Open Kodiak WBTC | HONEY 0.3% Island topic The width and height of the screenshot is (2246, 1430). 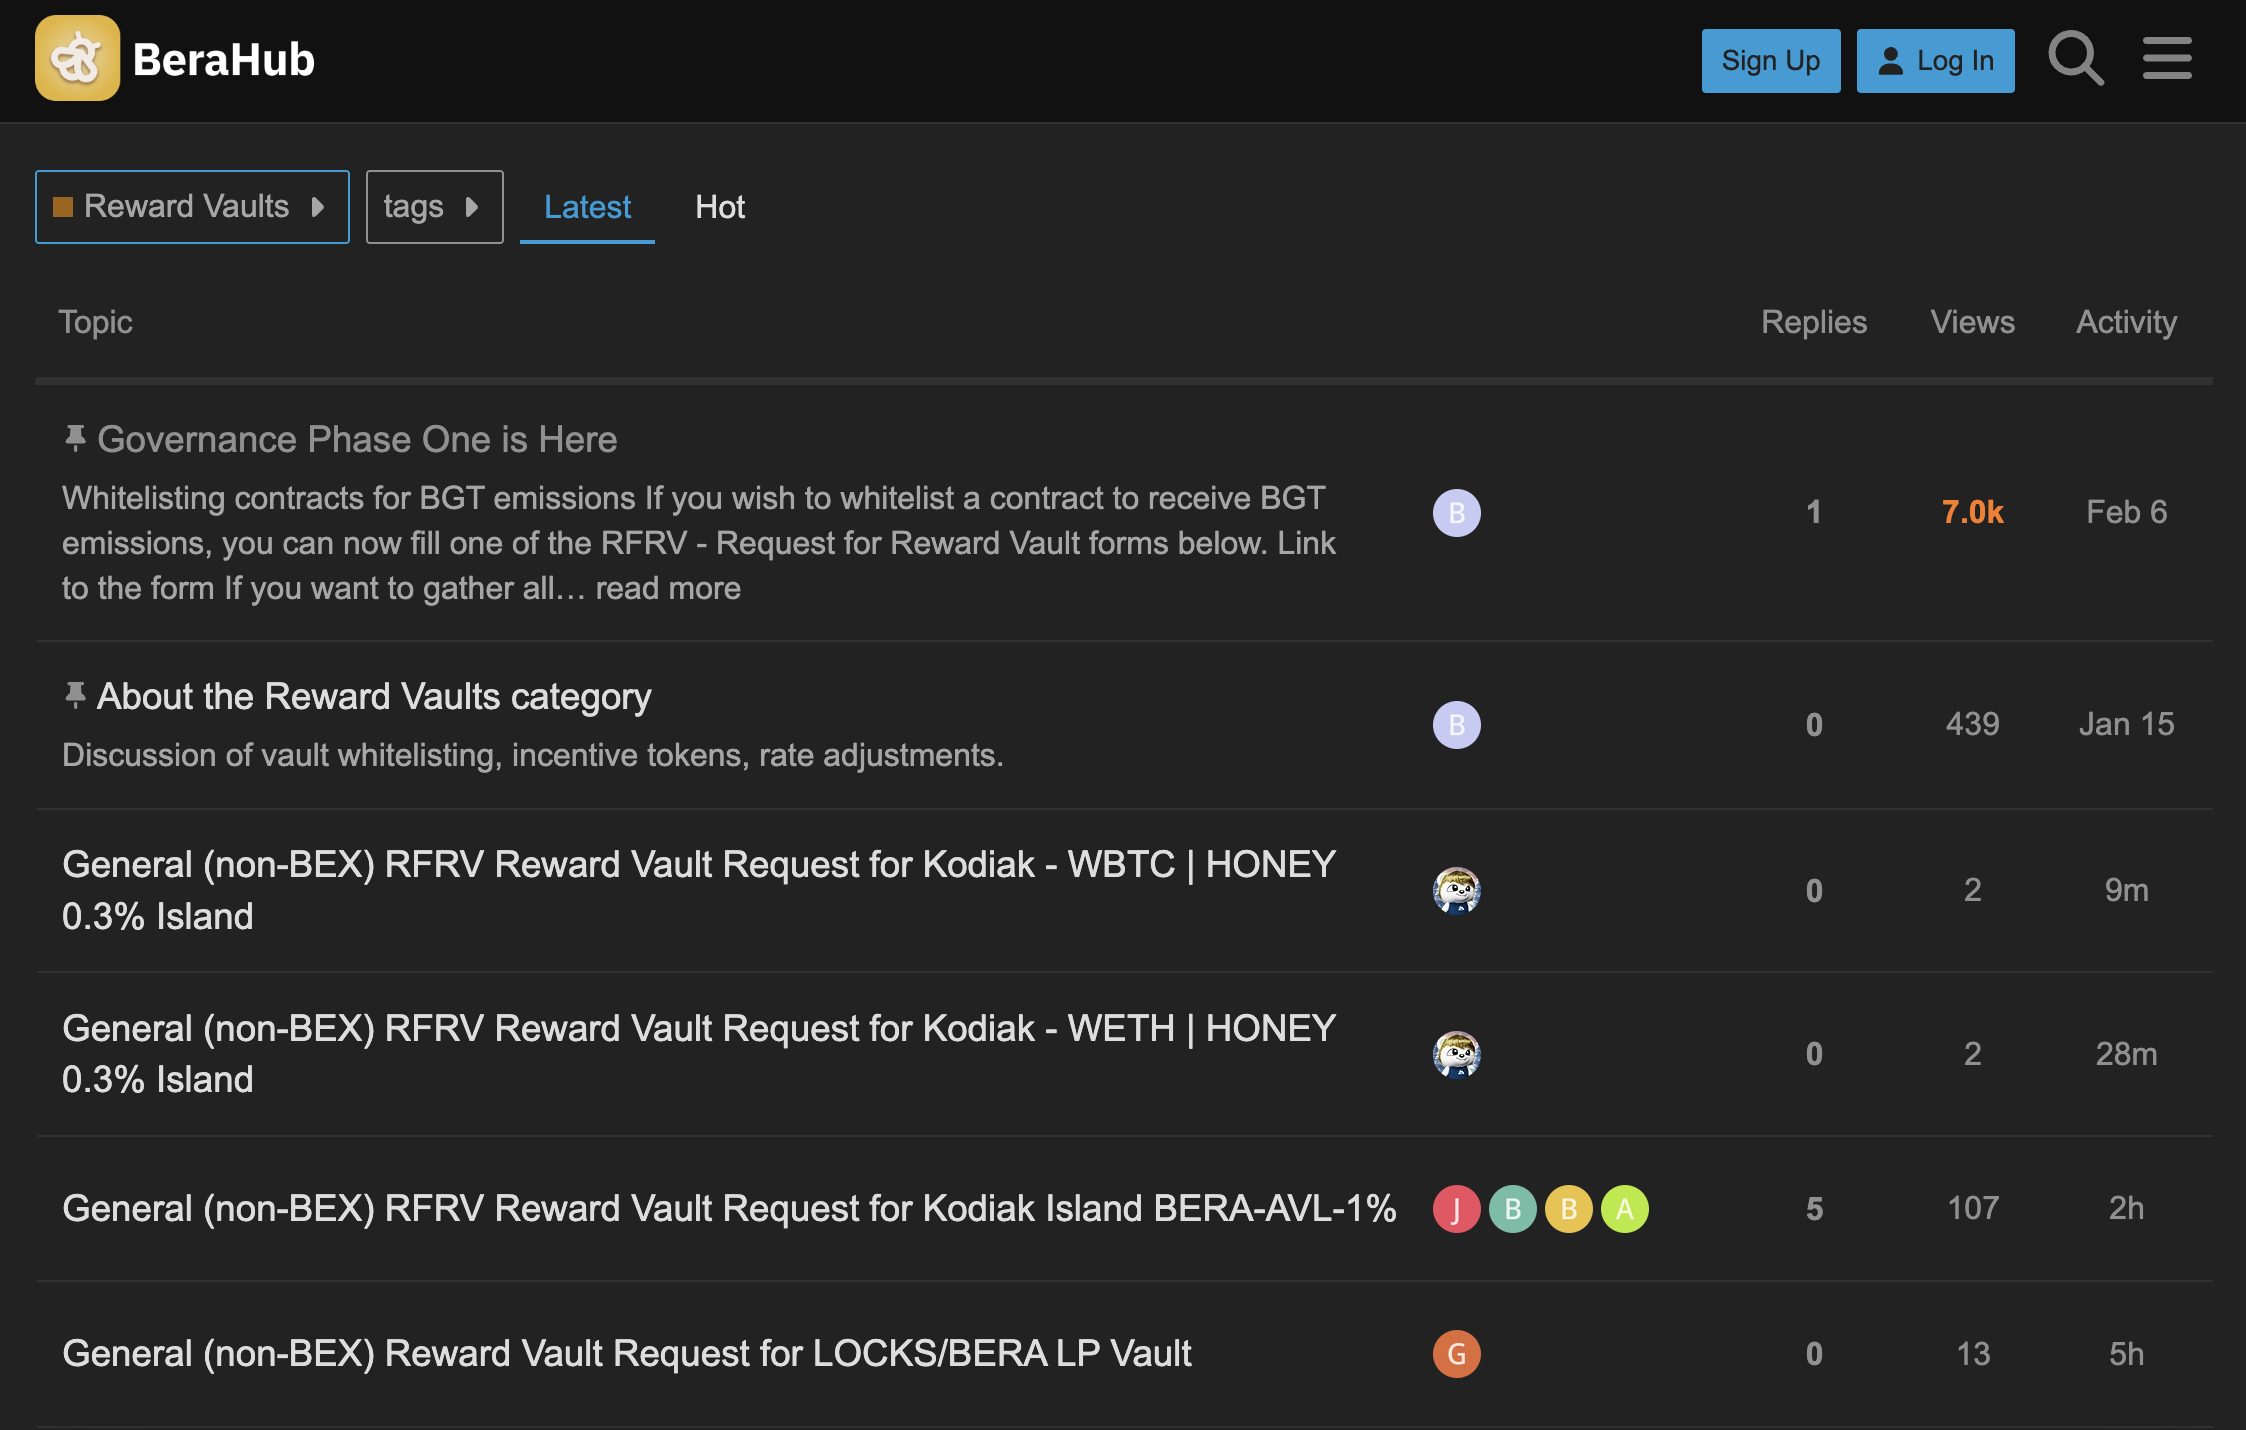(699, 890)
